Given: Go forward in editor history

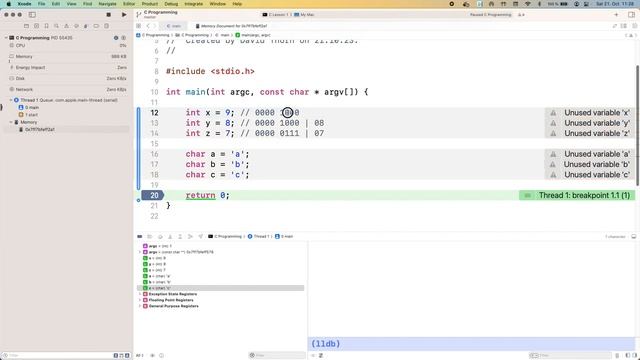Looking at the screenshot, I should click(155, 26).
